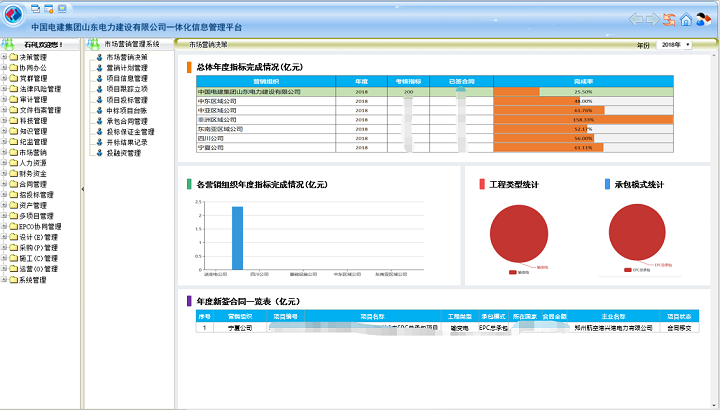Open 项目投标管理 menu item

[x=127, y=100]
